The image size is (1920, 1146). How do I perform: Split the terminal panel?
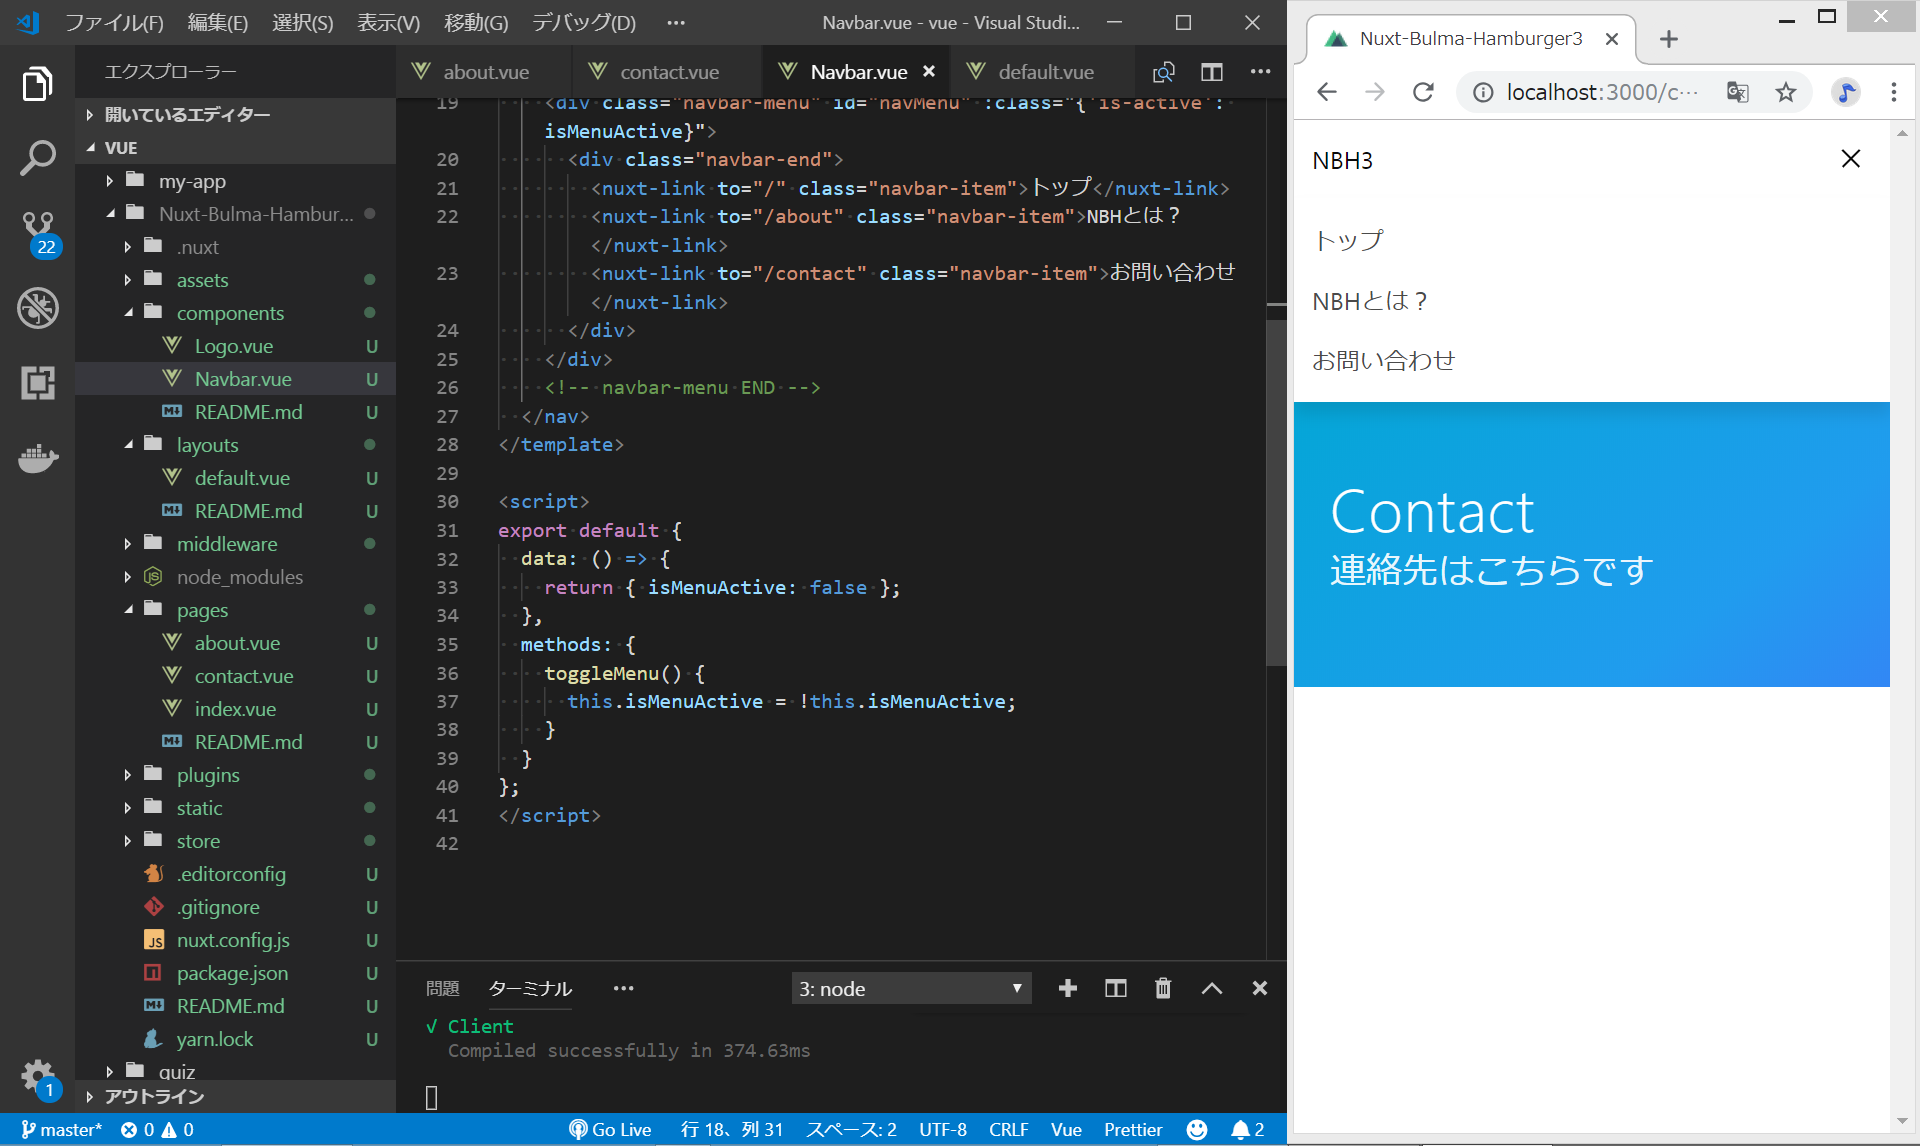(x=1116, y=988)
